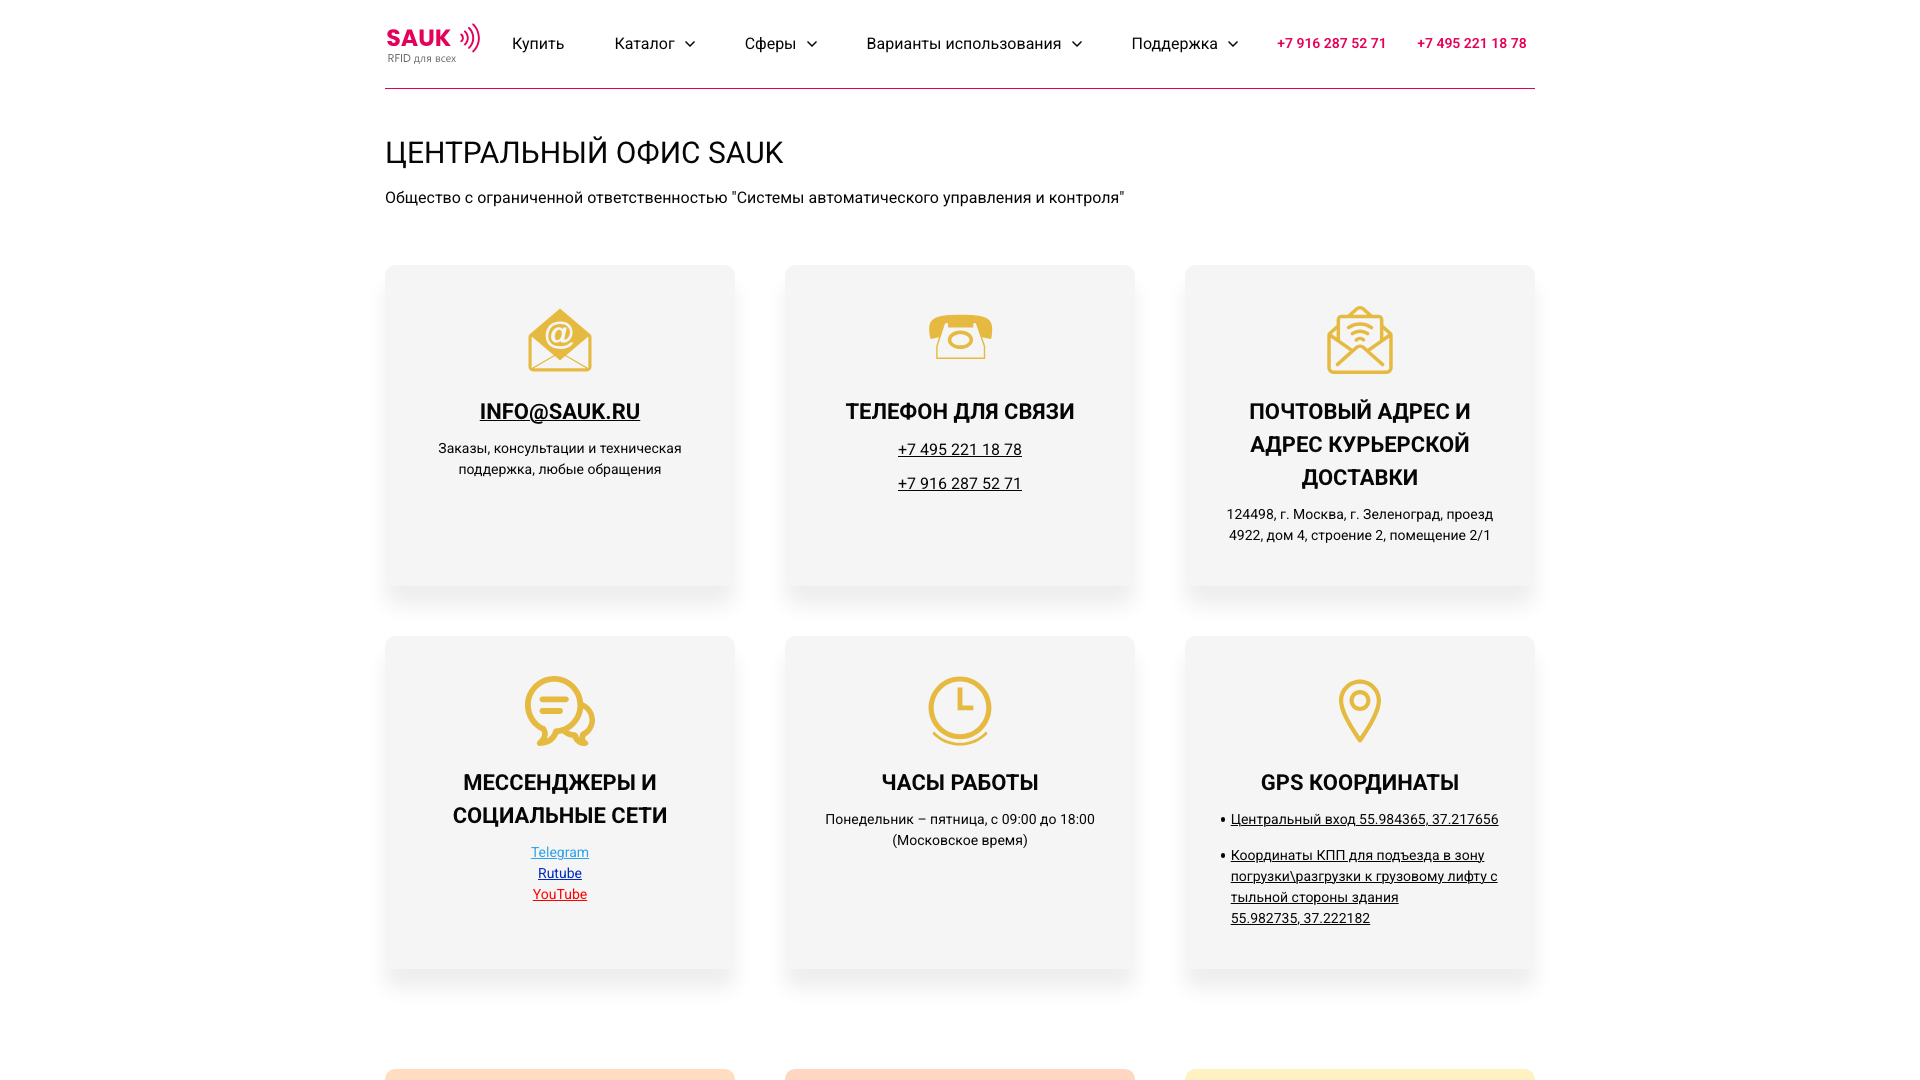Click +7 495 221 18 78 in phone card
Viewport: 1920px width, 1080px height.
[x=960, y=450]
